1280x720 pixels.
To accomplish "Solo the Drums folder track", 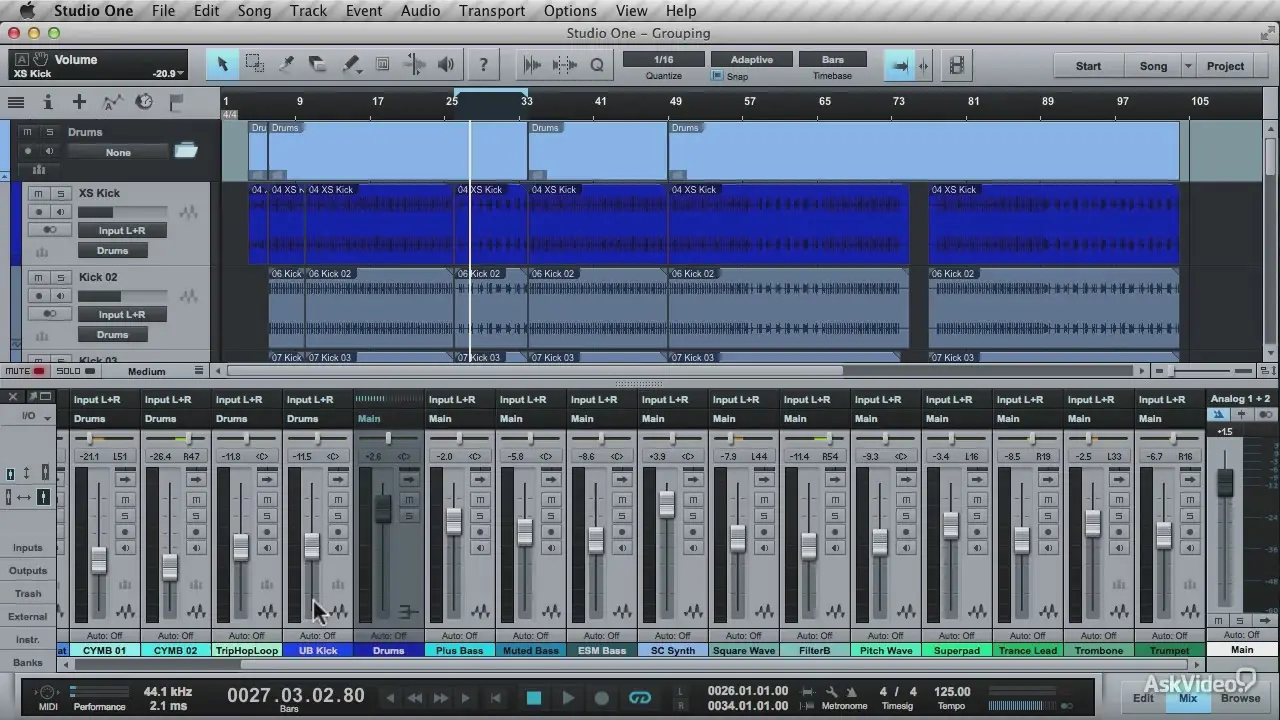I will pyautogui.click(x=48, y=131).
